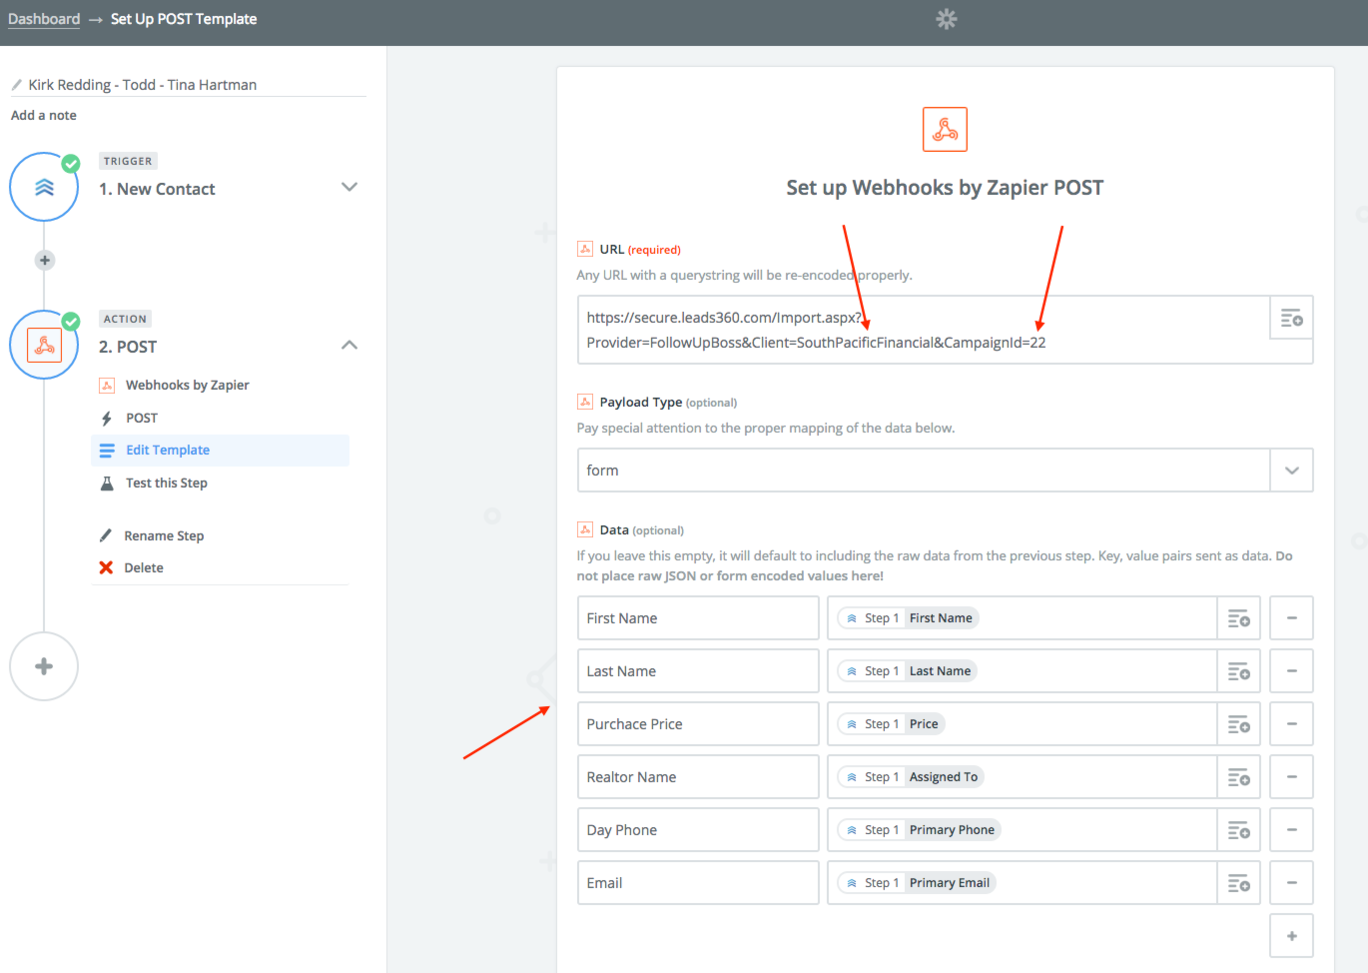Click the Add a note link
This screenshot has height=973, width=1368.
tap(42, 115)
